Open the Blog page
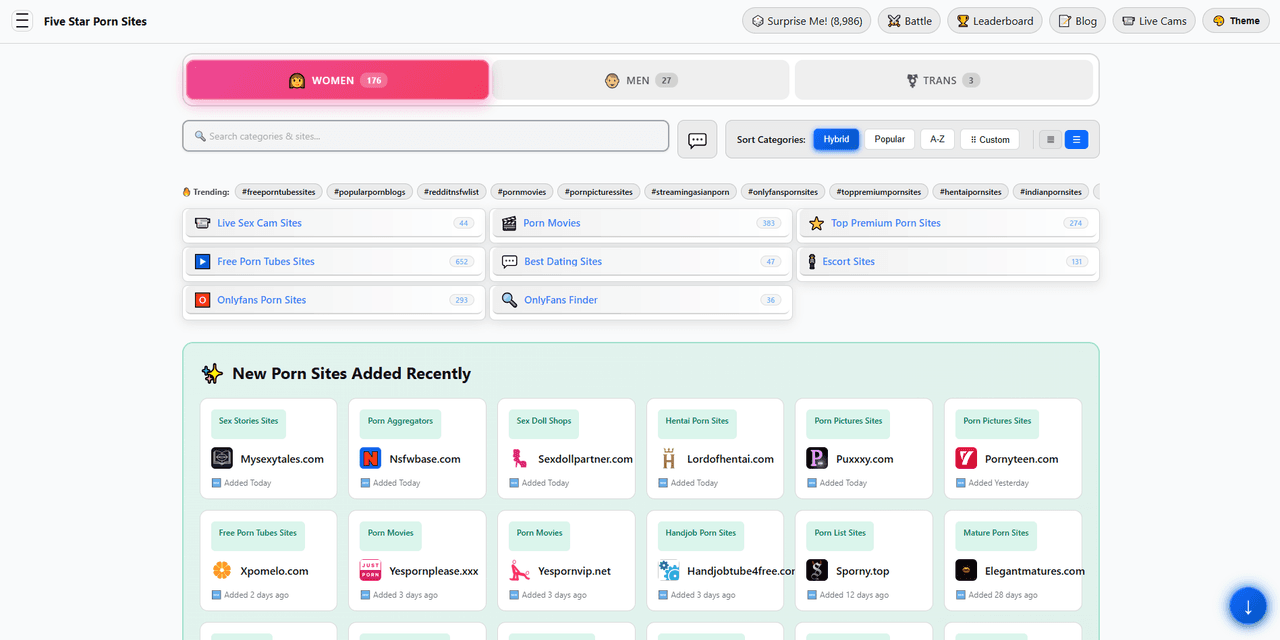The image size is (1280, 640). pos(1078,21)
